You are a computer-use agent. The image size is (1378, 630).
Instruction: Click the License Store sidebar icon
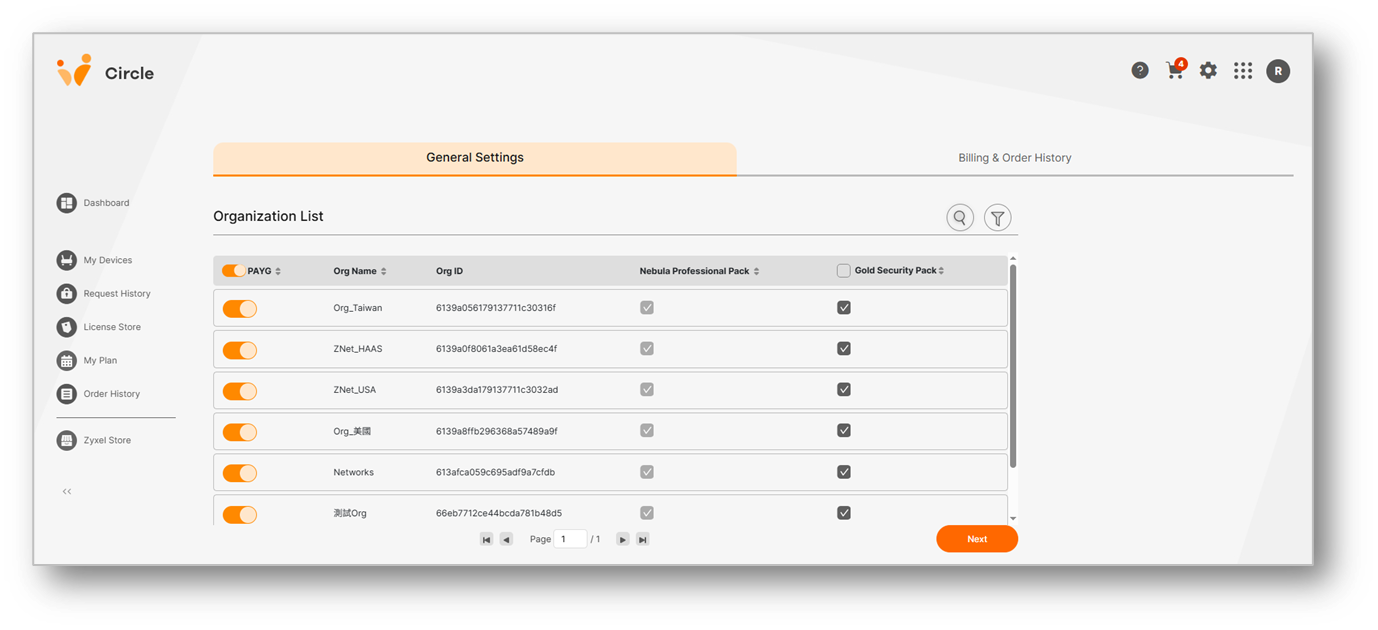pyautogui.click(x=67, y=327)
